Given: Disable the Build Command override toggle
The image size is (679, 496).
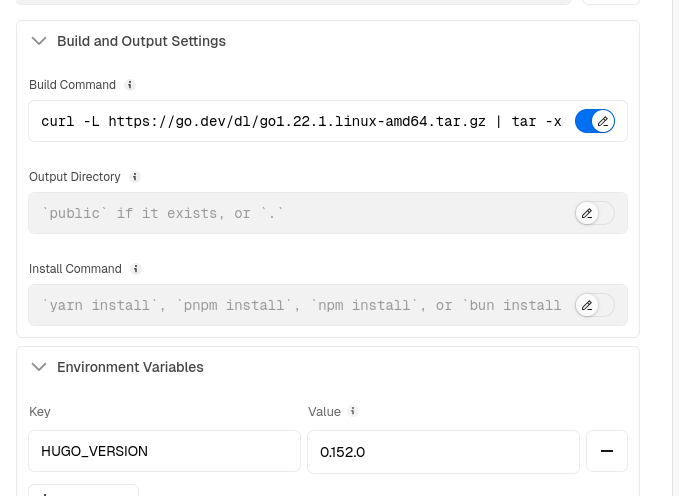Looking at the screenshot, I should tap(595, 121).
